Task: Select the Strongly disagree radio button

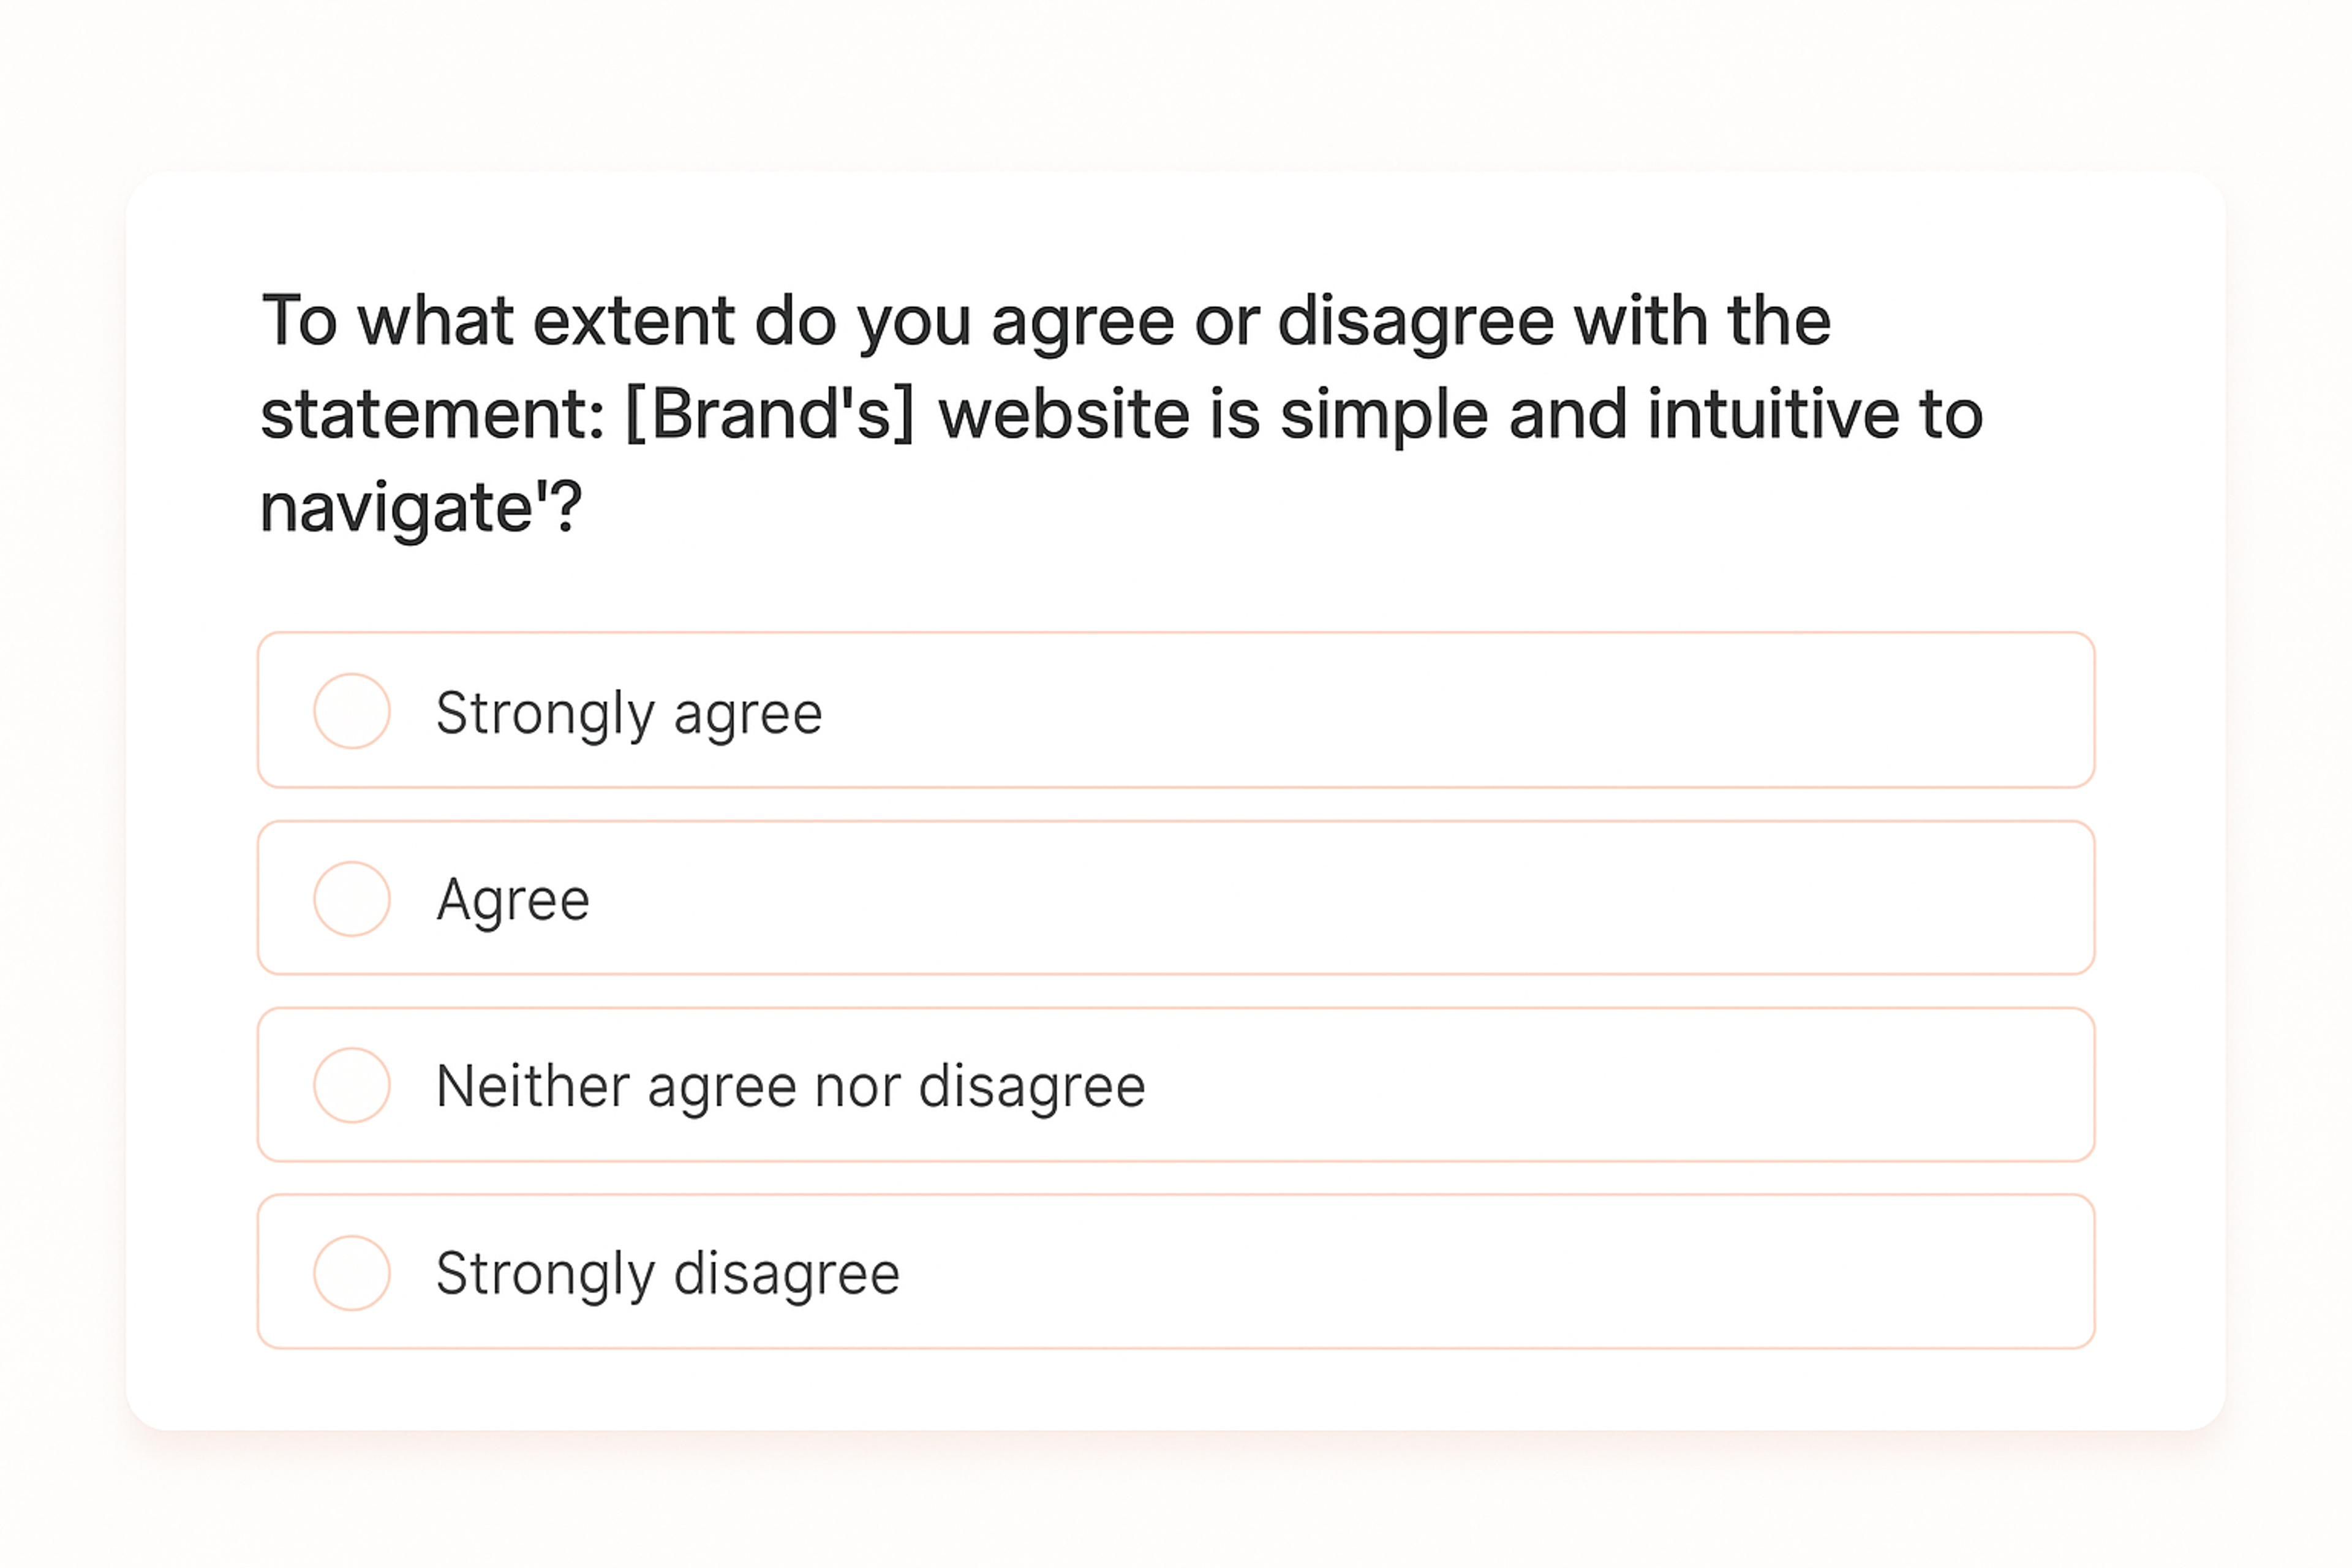Action: coord(350,1271)
